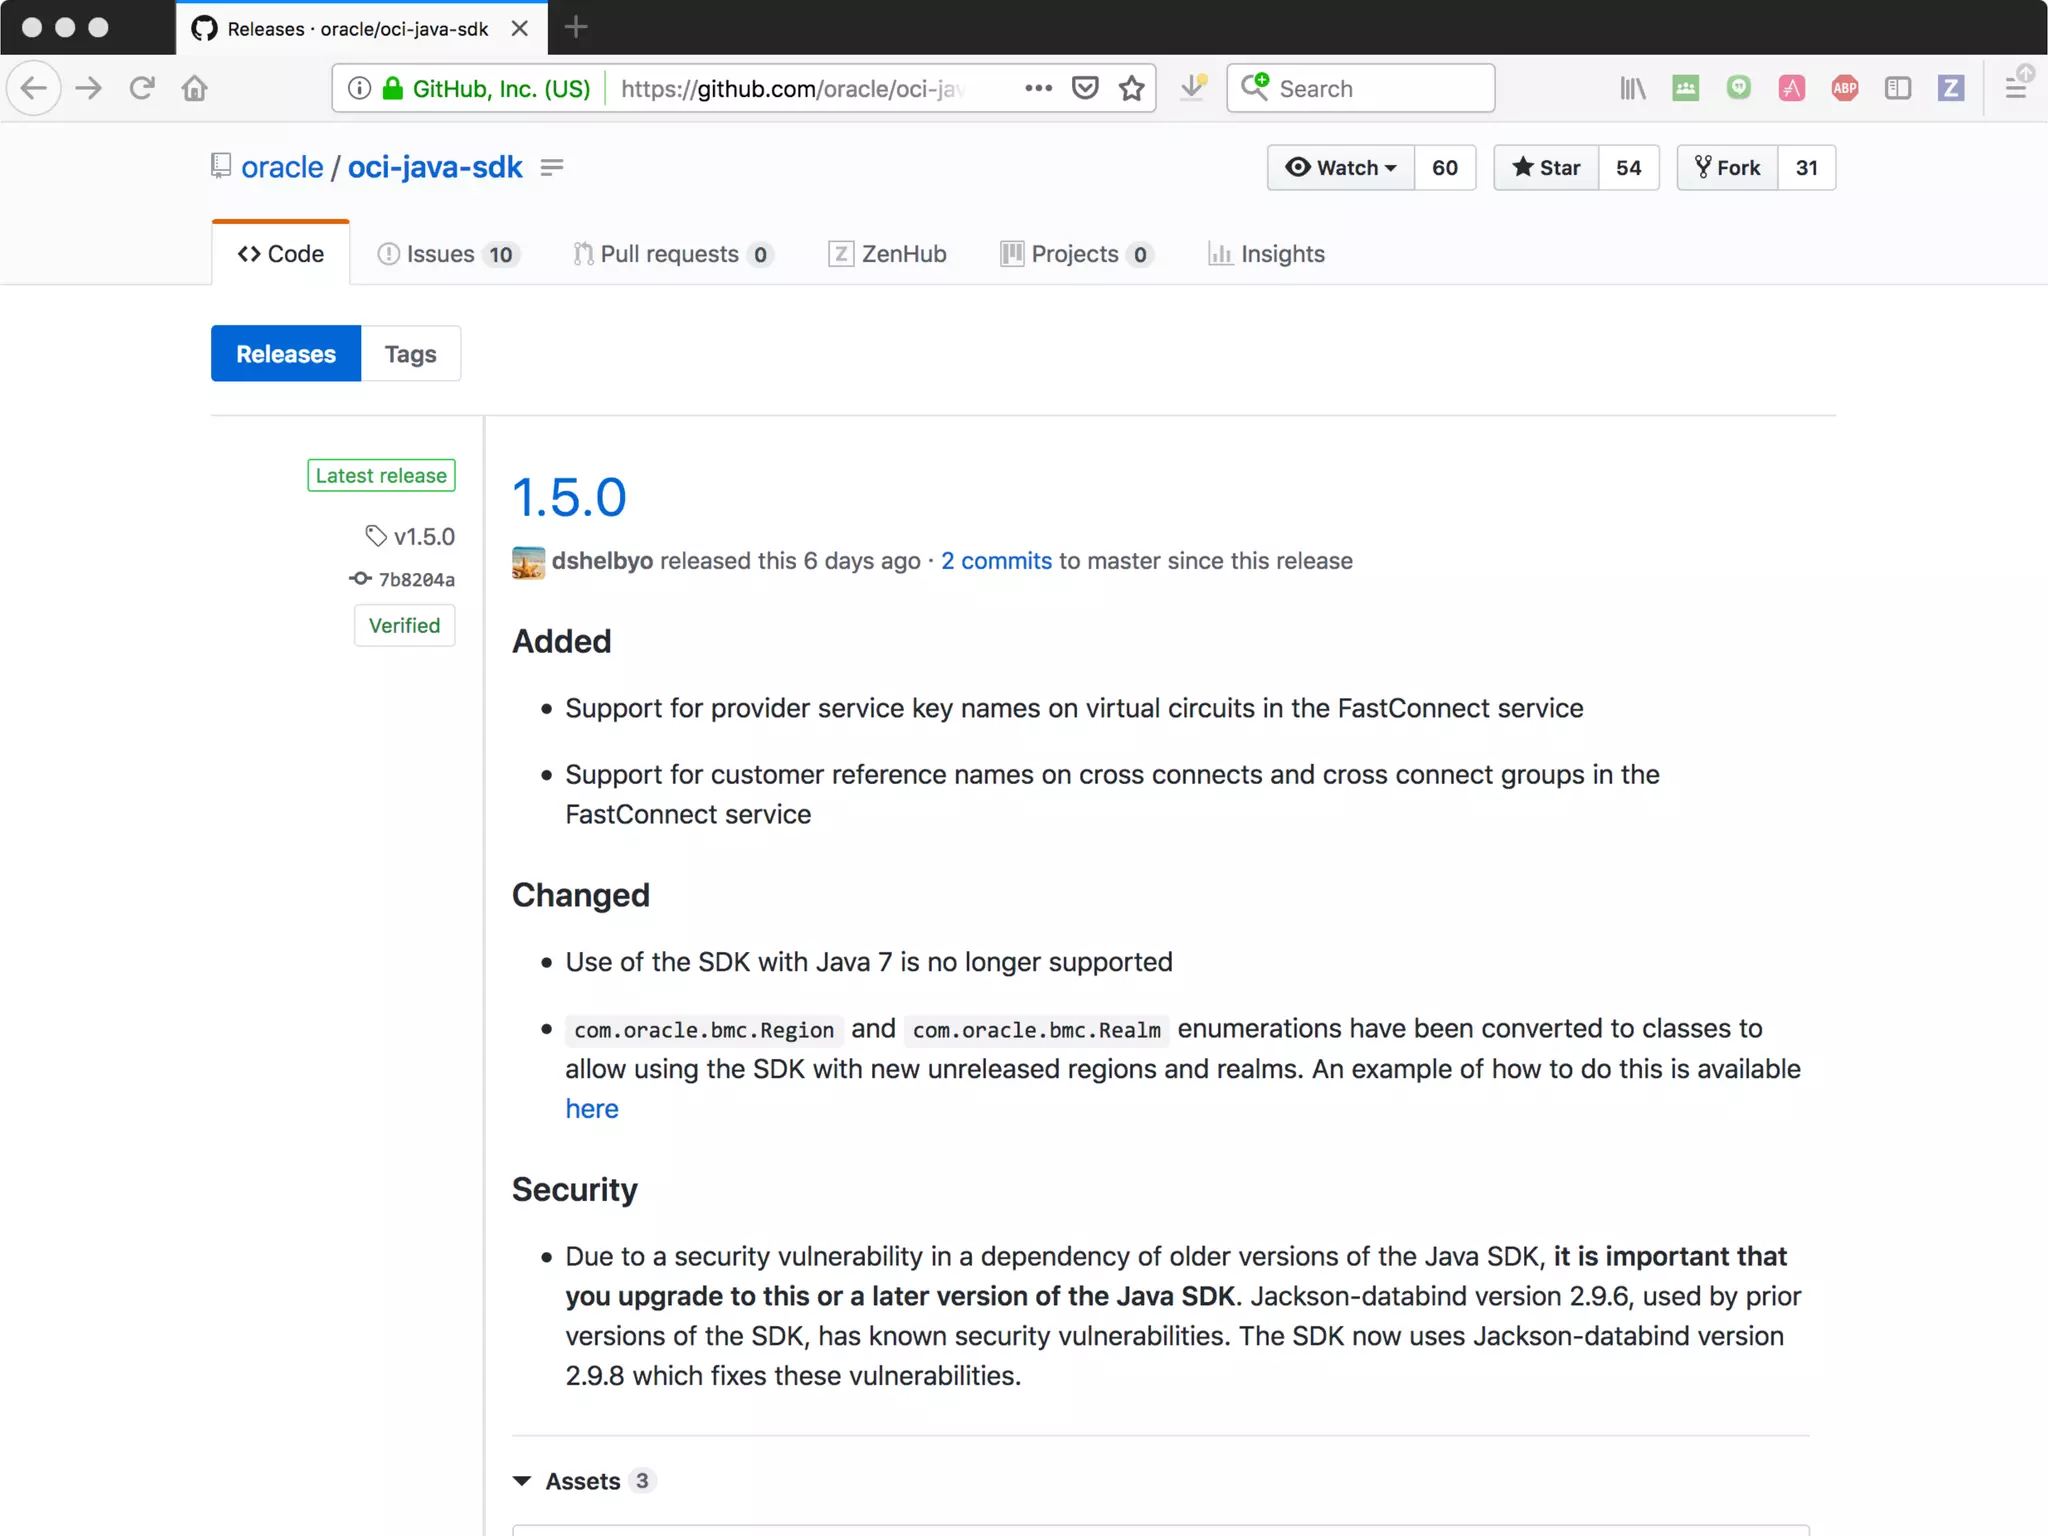
Task: Click the Pocket save icon
Action: (x=1084, y=88)
